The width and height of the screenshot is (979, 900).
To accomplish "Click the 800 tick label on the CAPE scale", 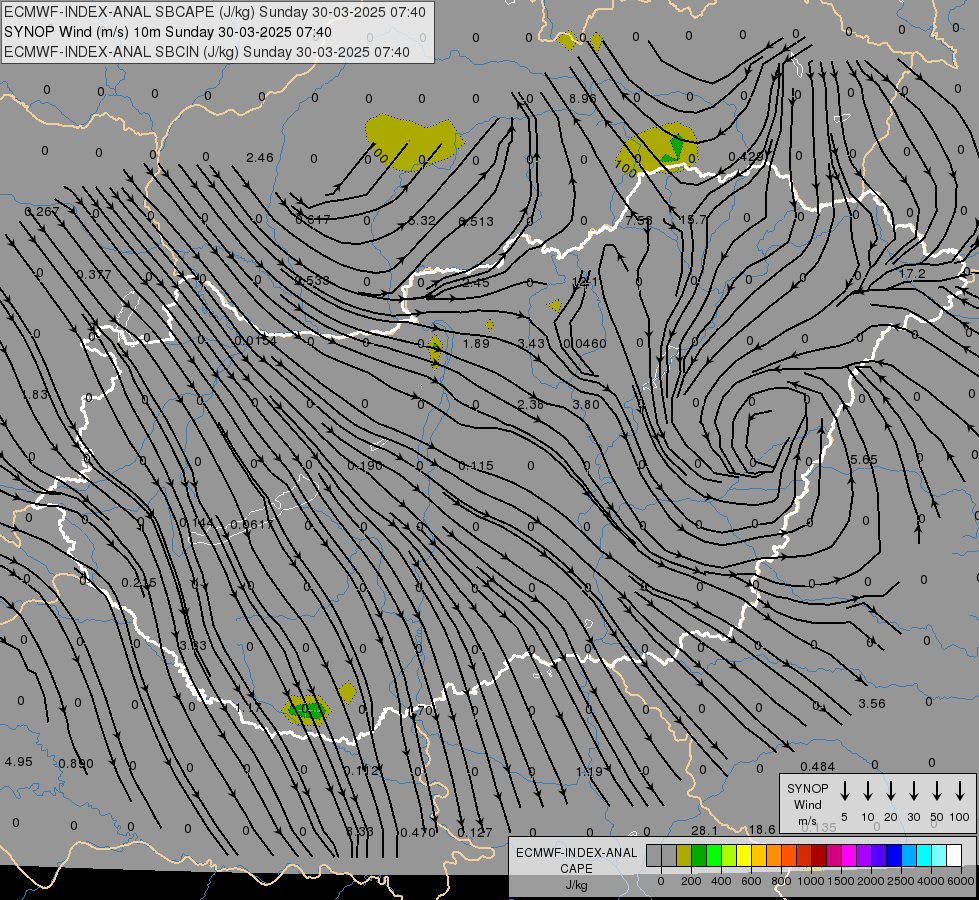I will click(x=781, y=881).
